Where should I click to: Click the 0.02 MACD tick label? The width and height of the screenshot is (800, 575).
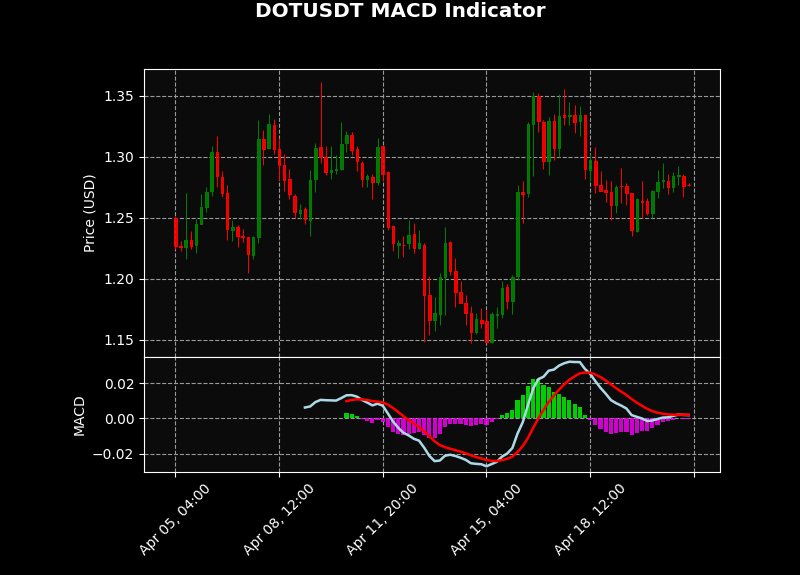point(119,384)
